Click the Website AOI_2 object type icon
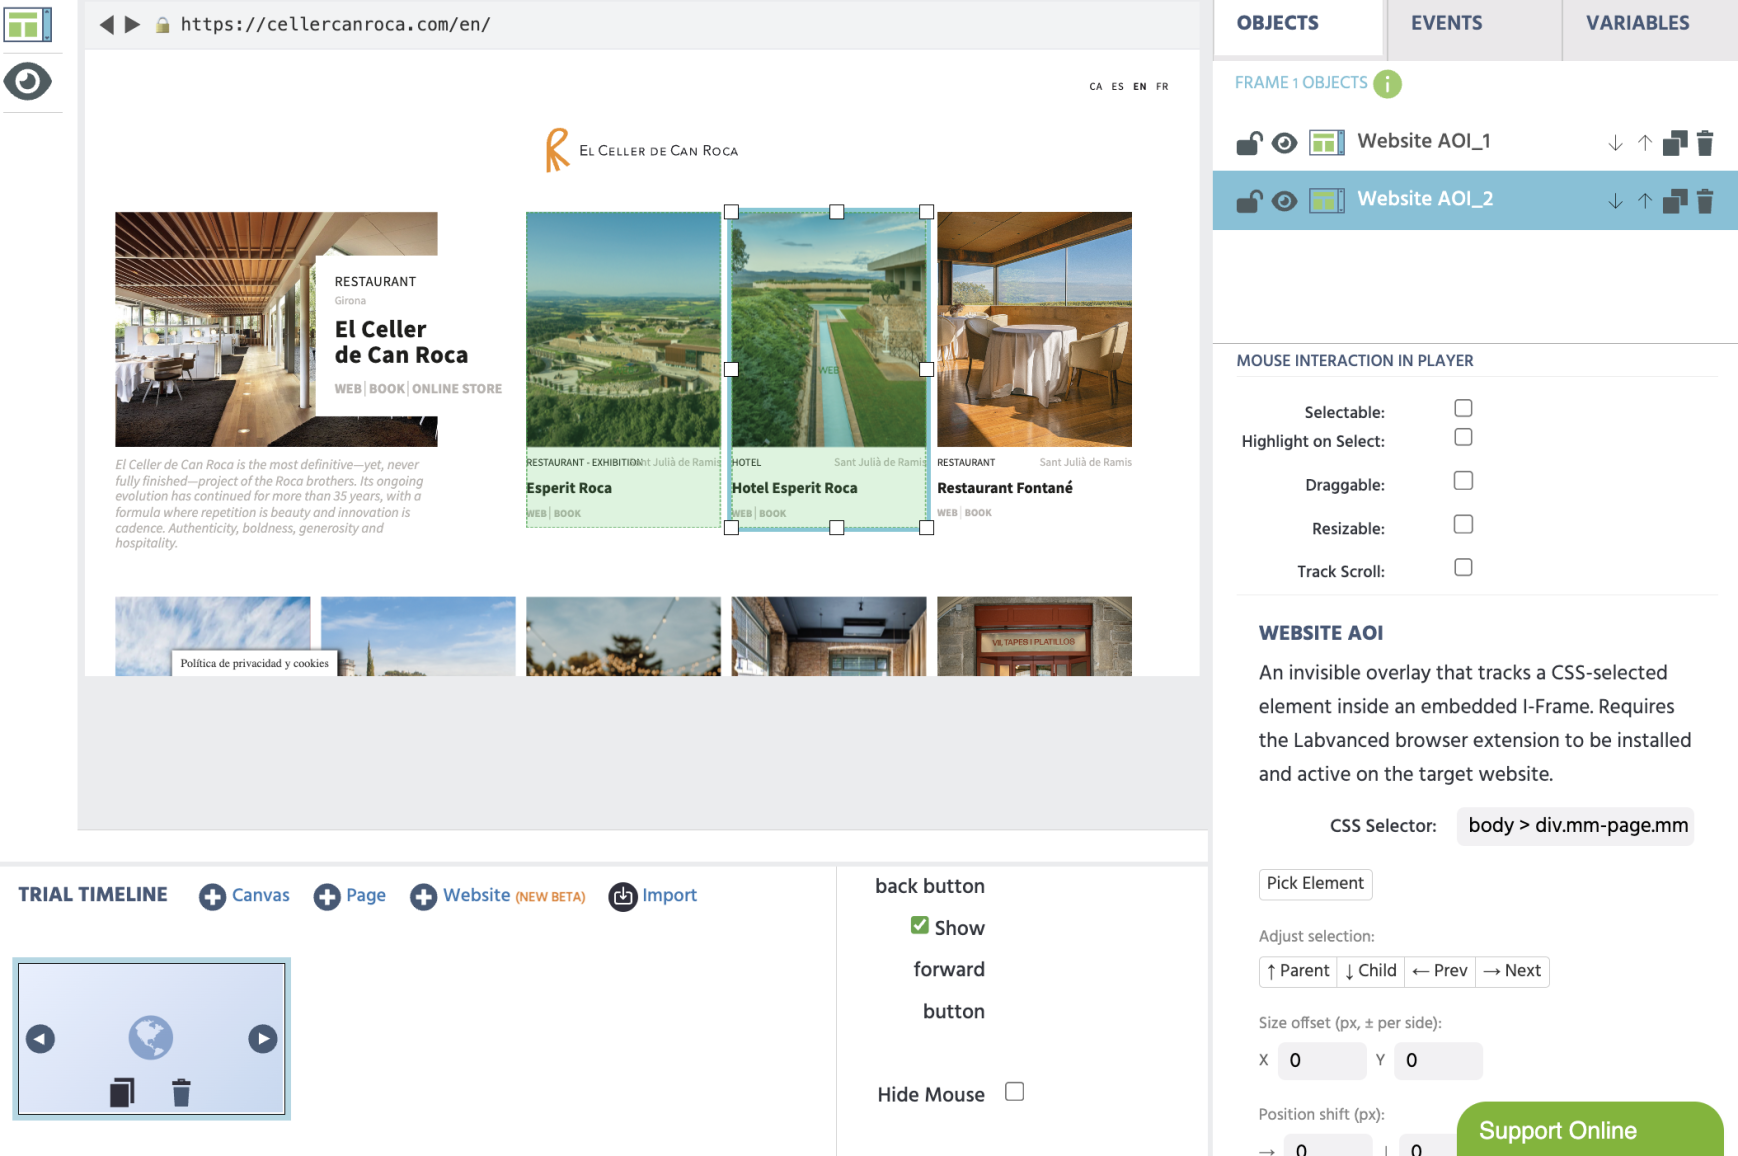This screenshot has height=1156, width=1738. coord(1327,201)
